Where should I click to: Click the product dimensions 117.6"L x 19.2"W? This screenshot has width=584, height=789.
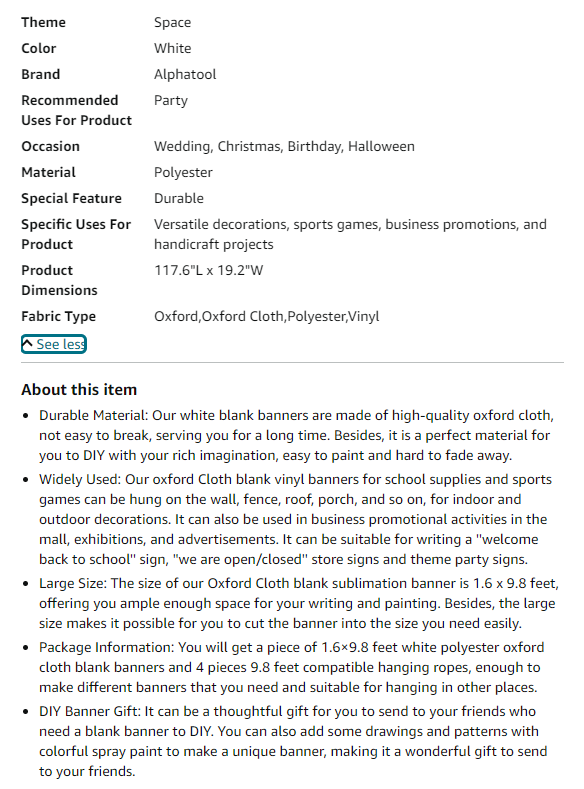point(208,270)
